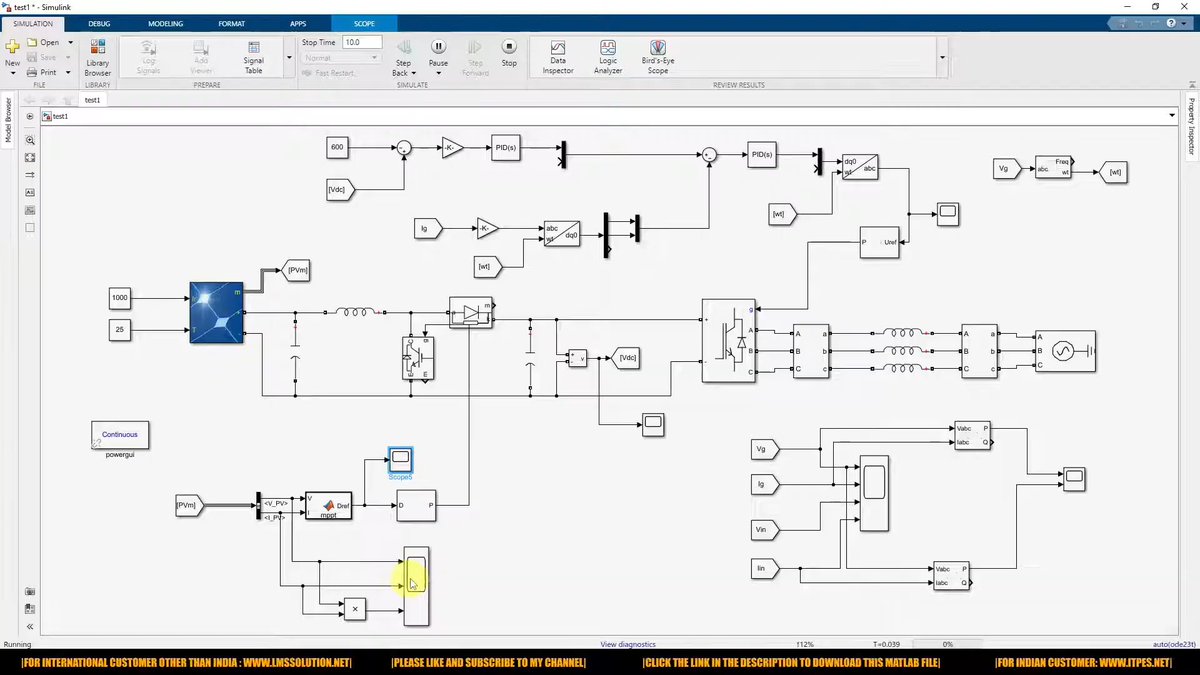Select the three-phase AC source block
Viewport: 1200px width, 675px height.
1064,351
